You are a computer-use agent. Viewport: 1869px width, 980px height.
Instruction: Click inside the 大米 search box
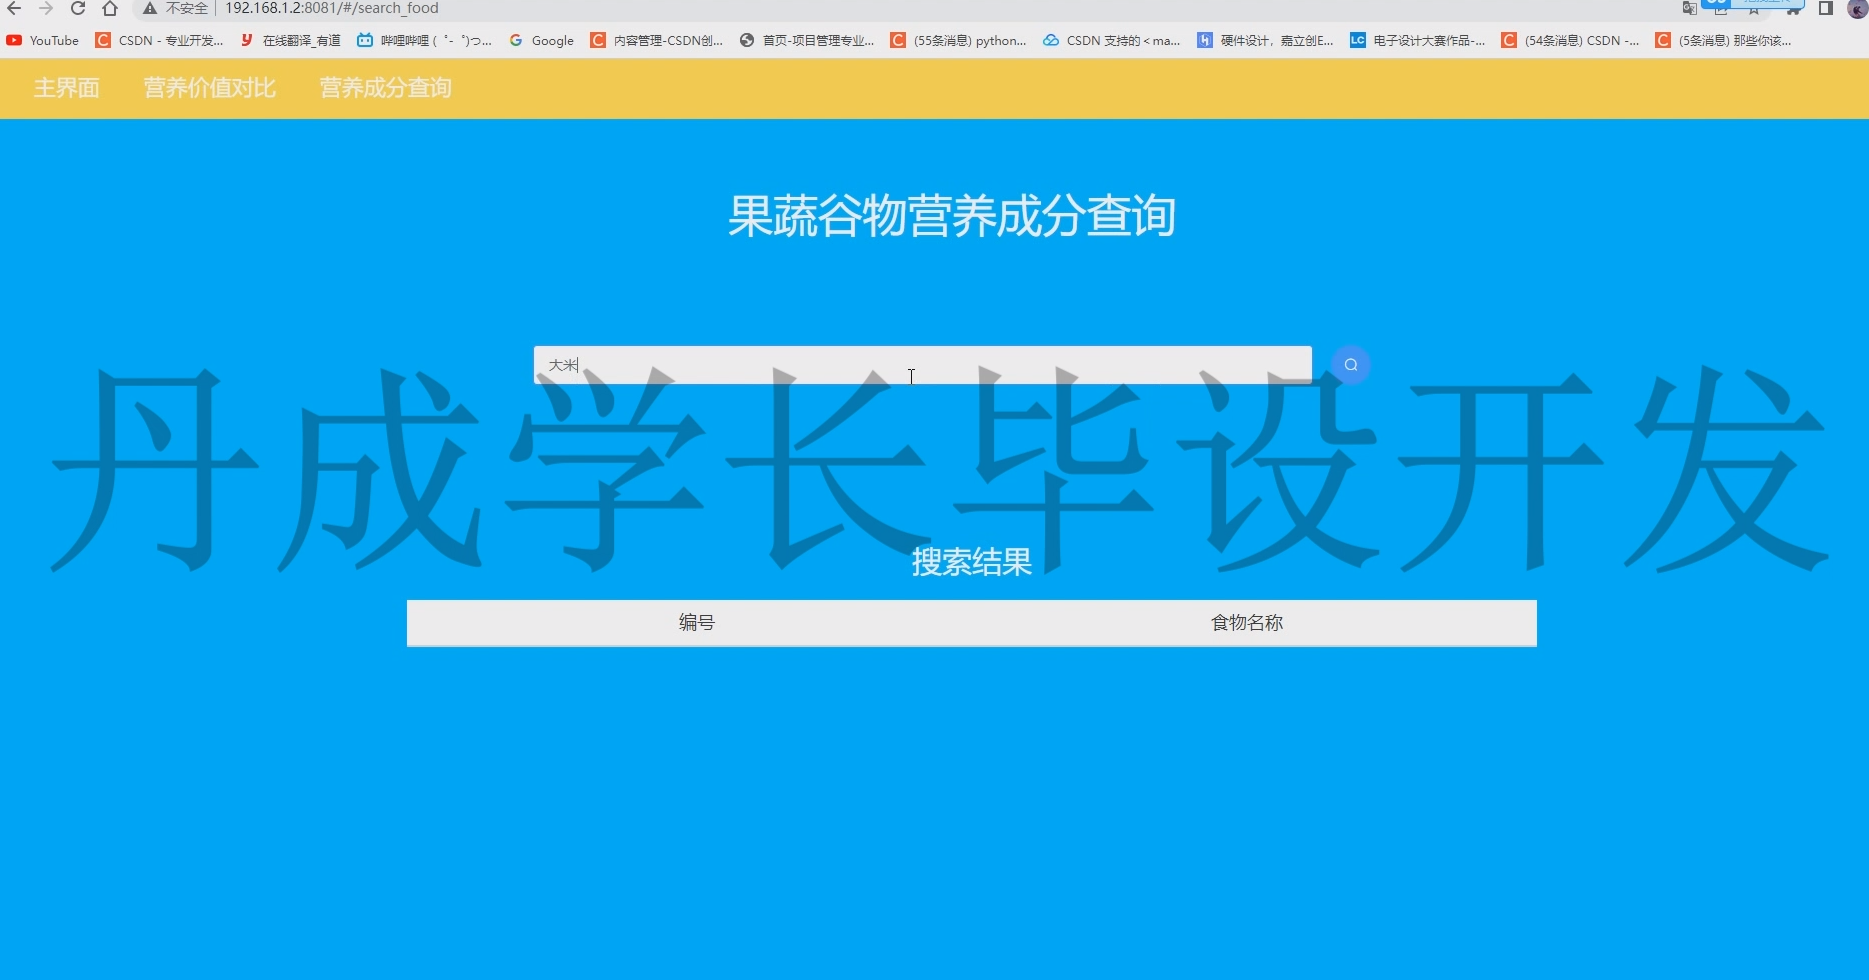click(911, 365)
